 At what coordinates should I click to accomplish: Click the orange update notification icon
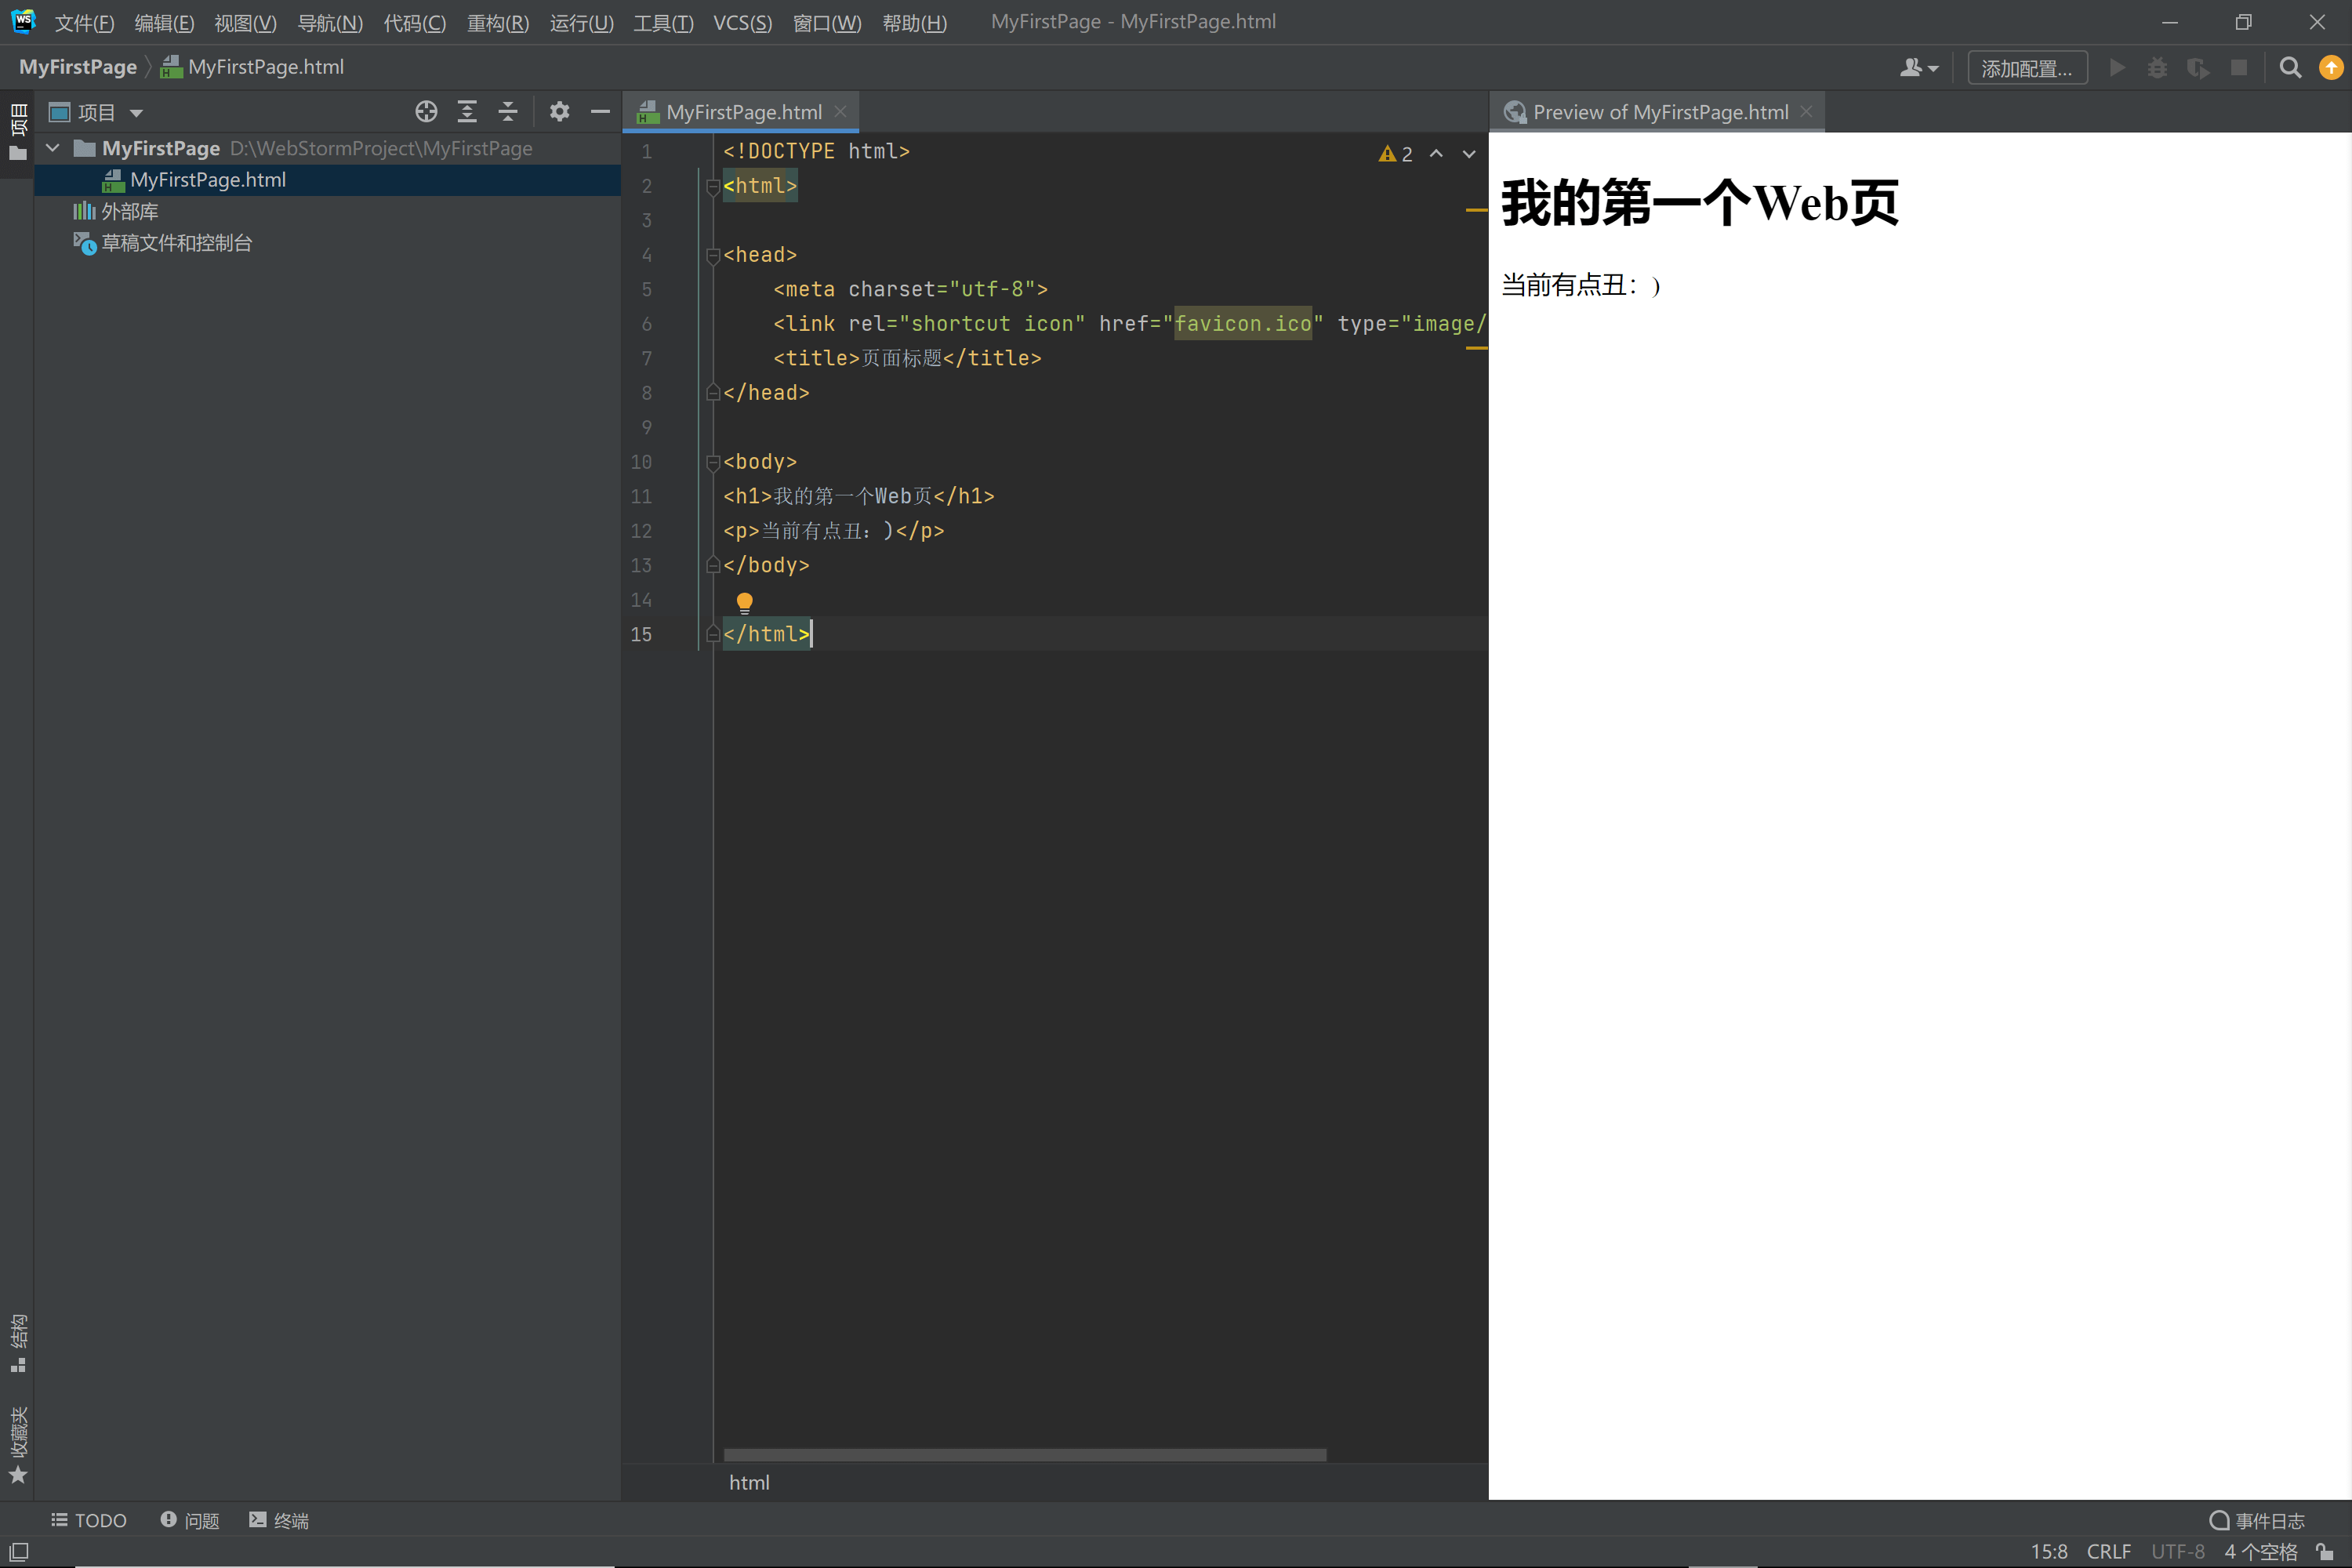tap(2331, 68)
